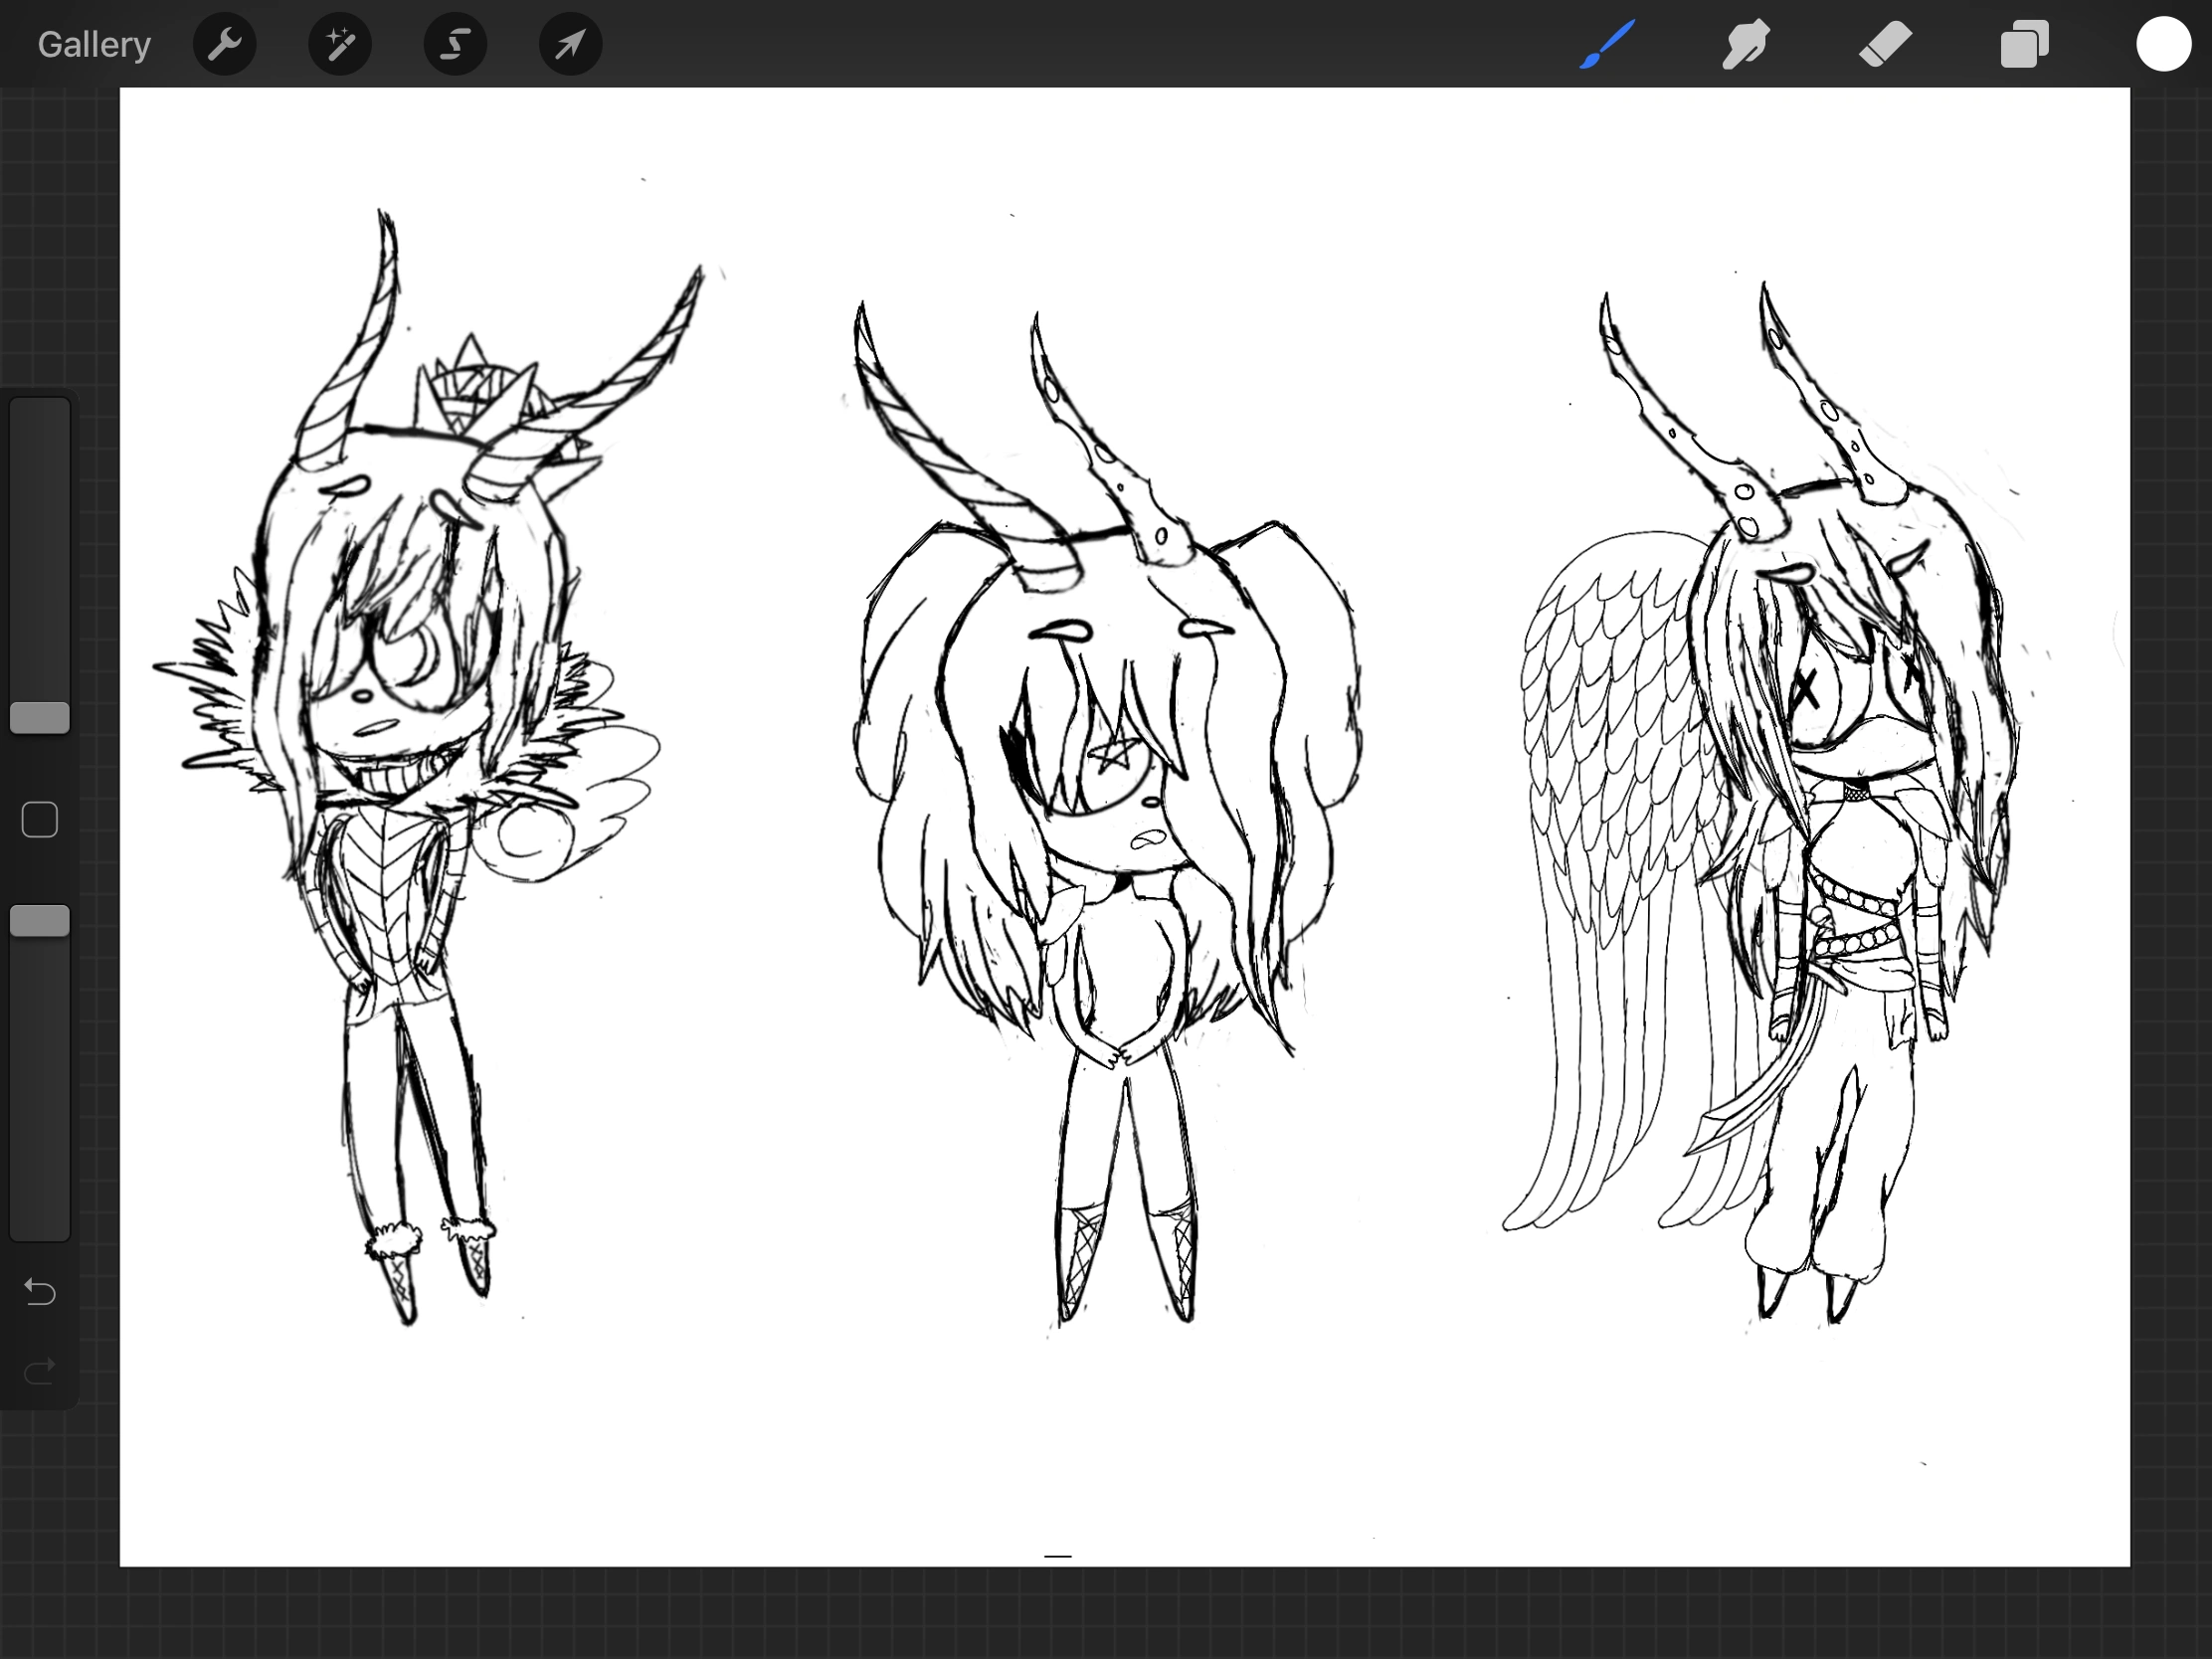Undo the last stroke
2212x1659 pixels.
[x=40, y=1292]
